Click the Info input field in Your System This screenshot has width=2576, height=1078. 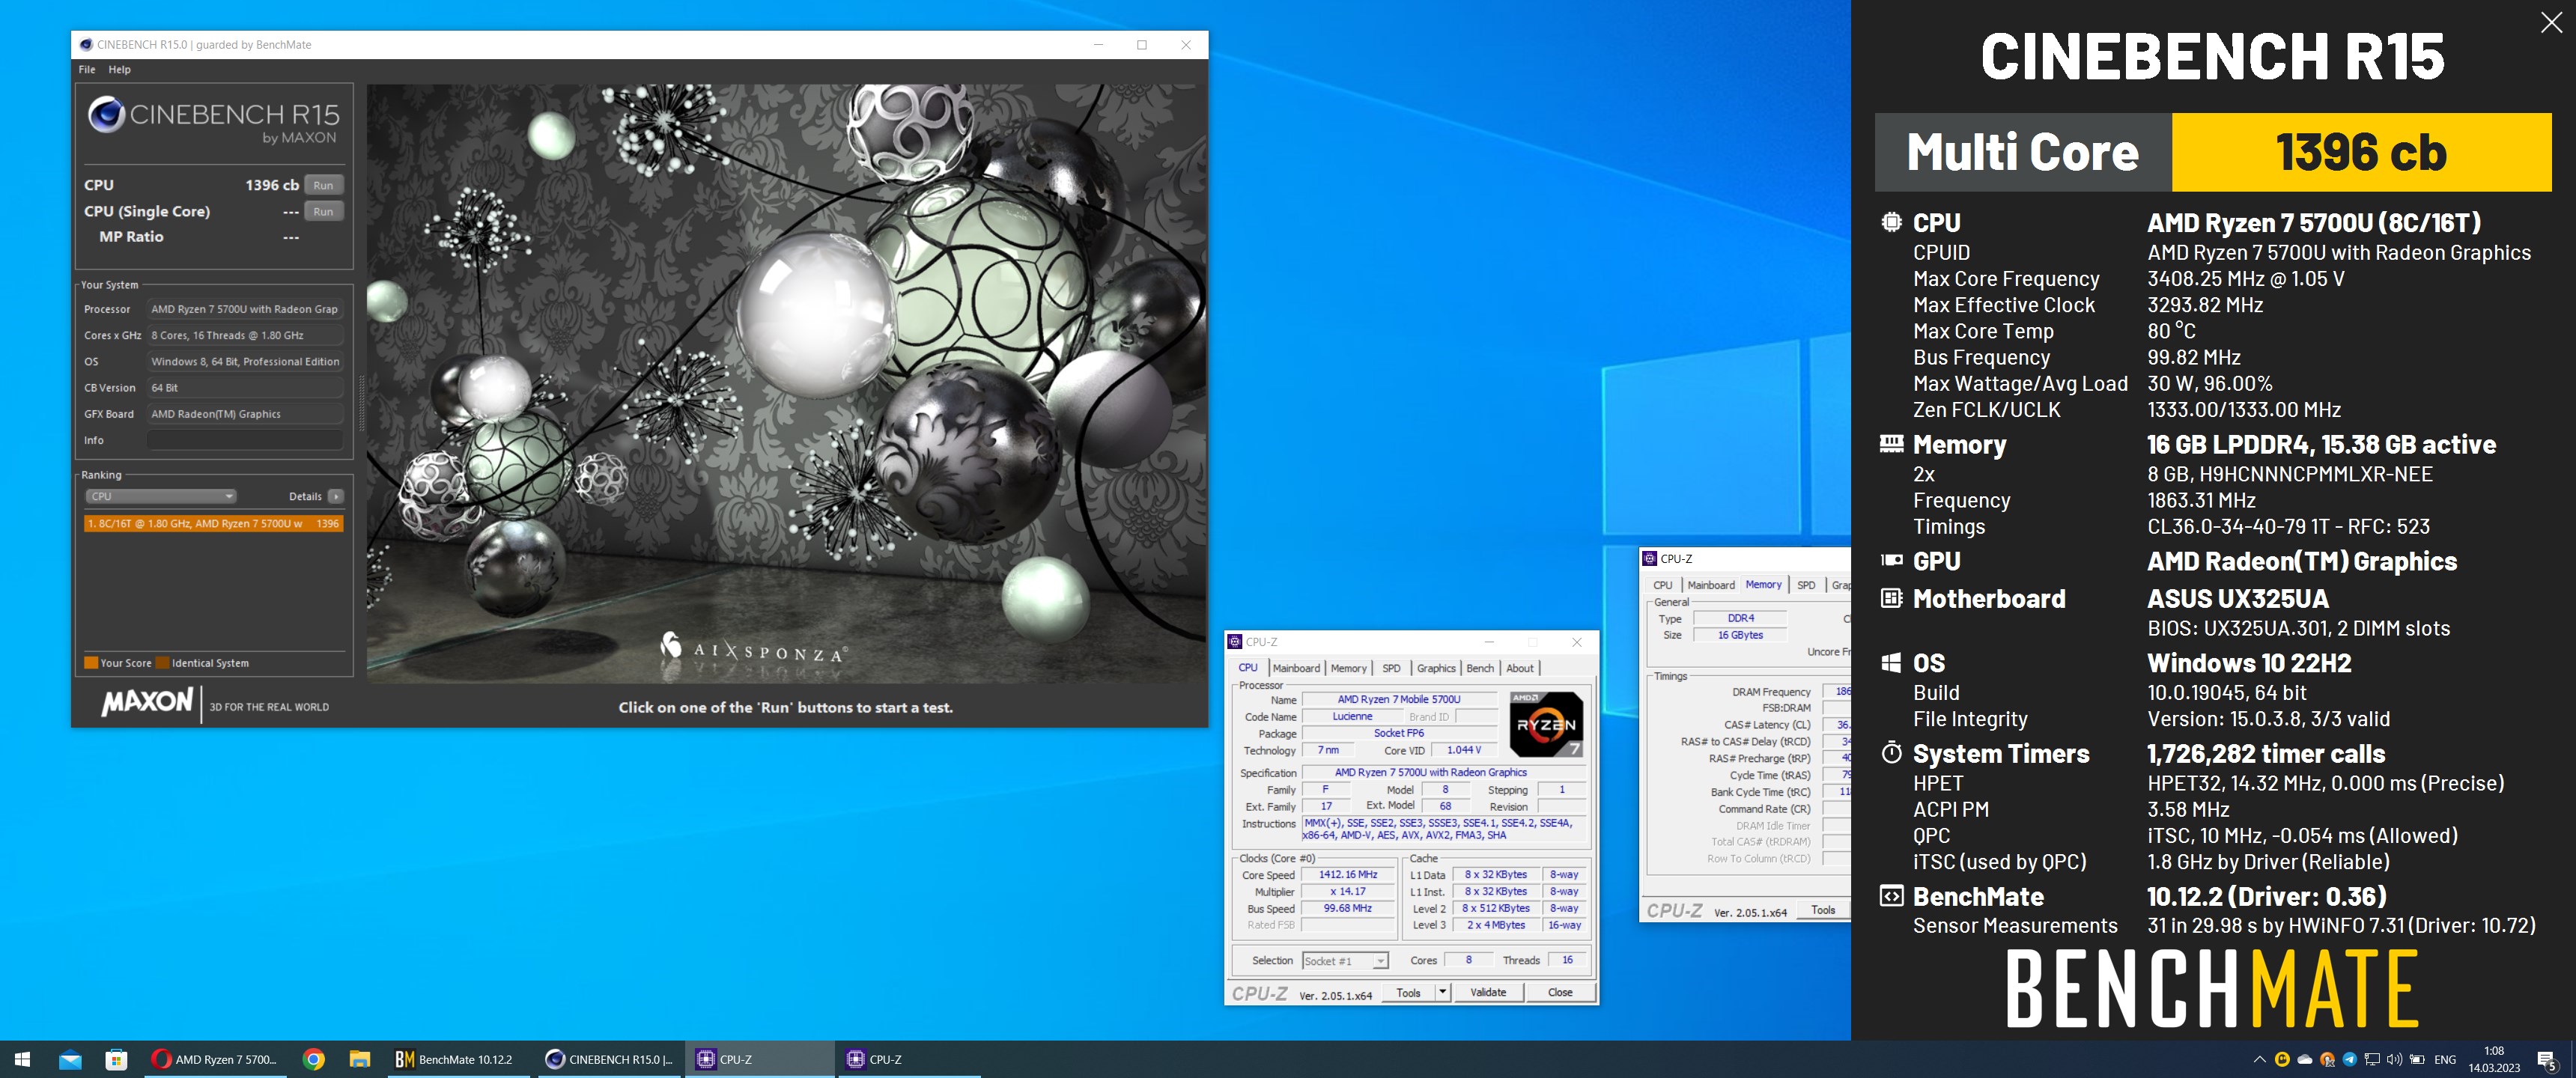pos(245,440)
